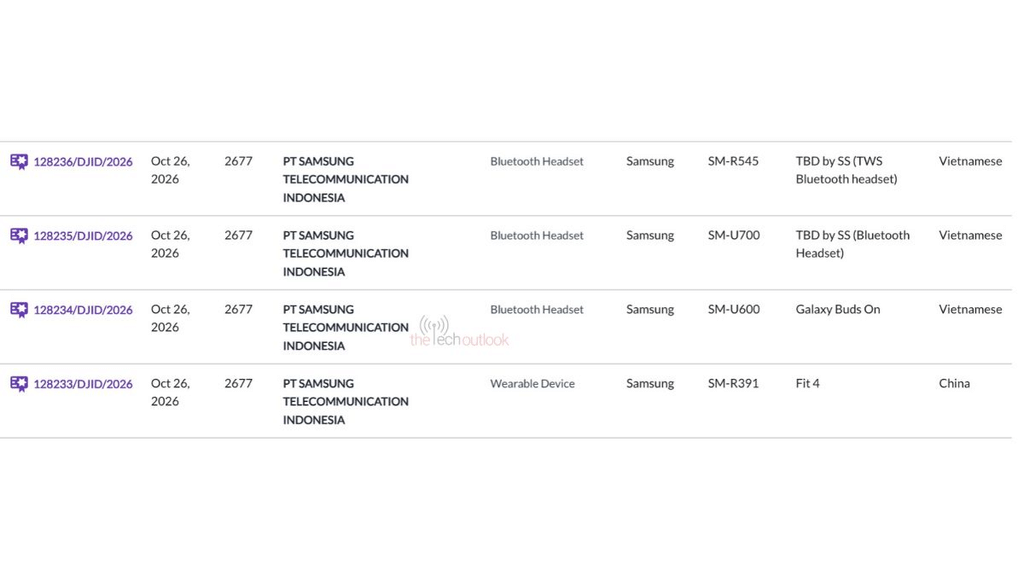Click the Galaxy Buds On product name
The height and width of the screenshot is (576, 1024).
pyautogui.click(x=838, y=310)
